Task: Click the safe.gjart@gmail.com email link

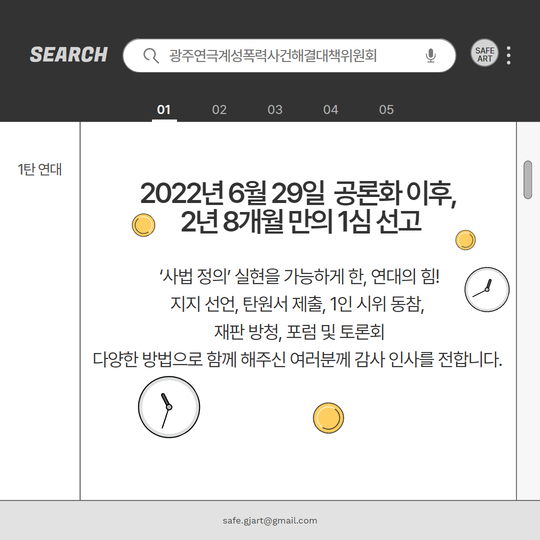Action: (x=270, y=520)
